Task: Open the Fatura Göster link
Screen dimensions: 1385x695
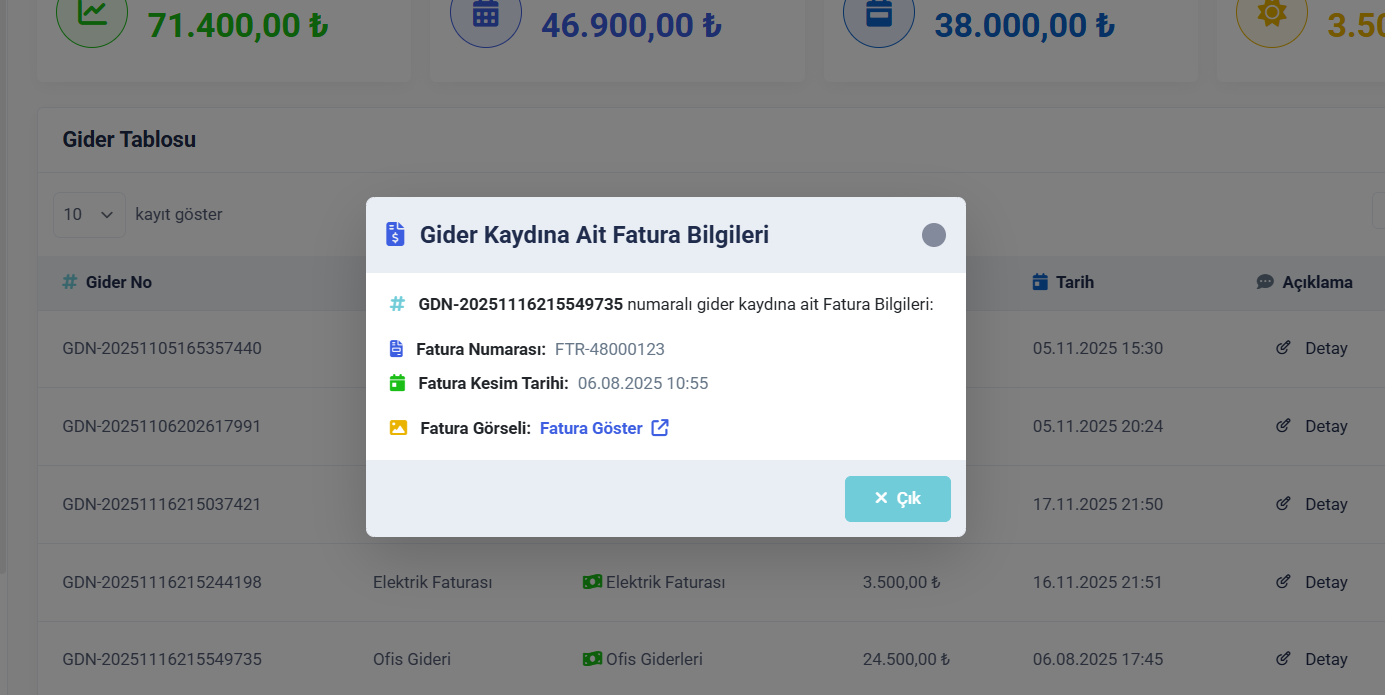Action: tap(591, 428)
